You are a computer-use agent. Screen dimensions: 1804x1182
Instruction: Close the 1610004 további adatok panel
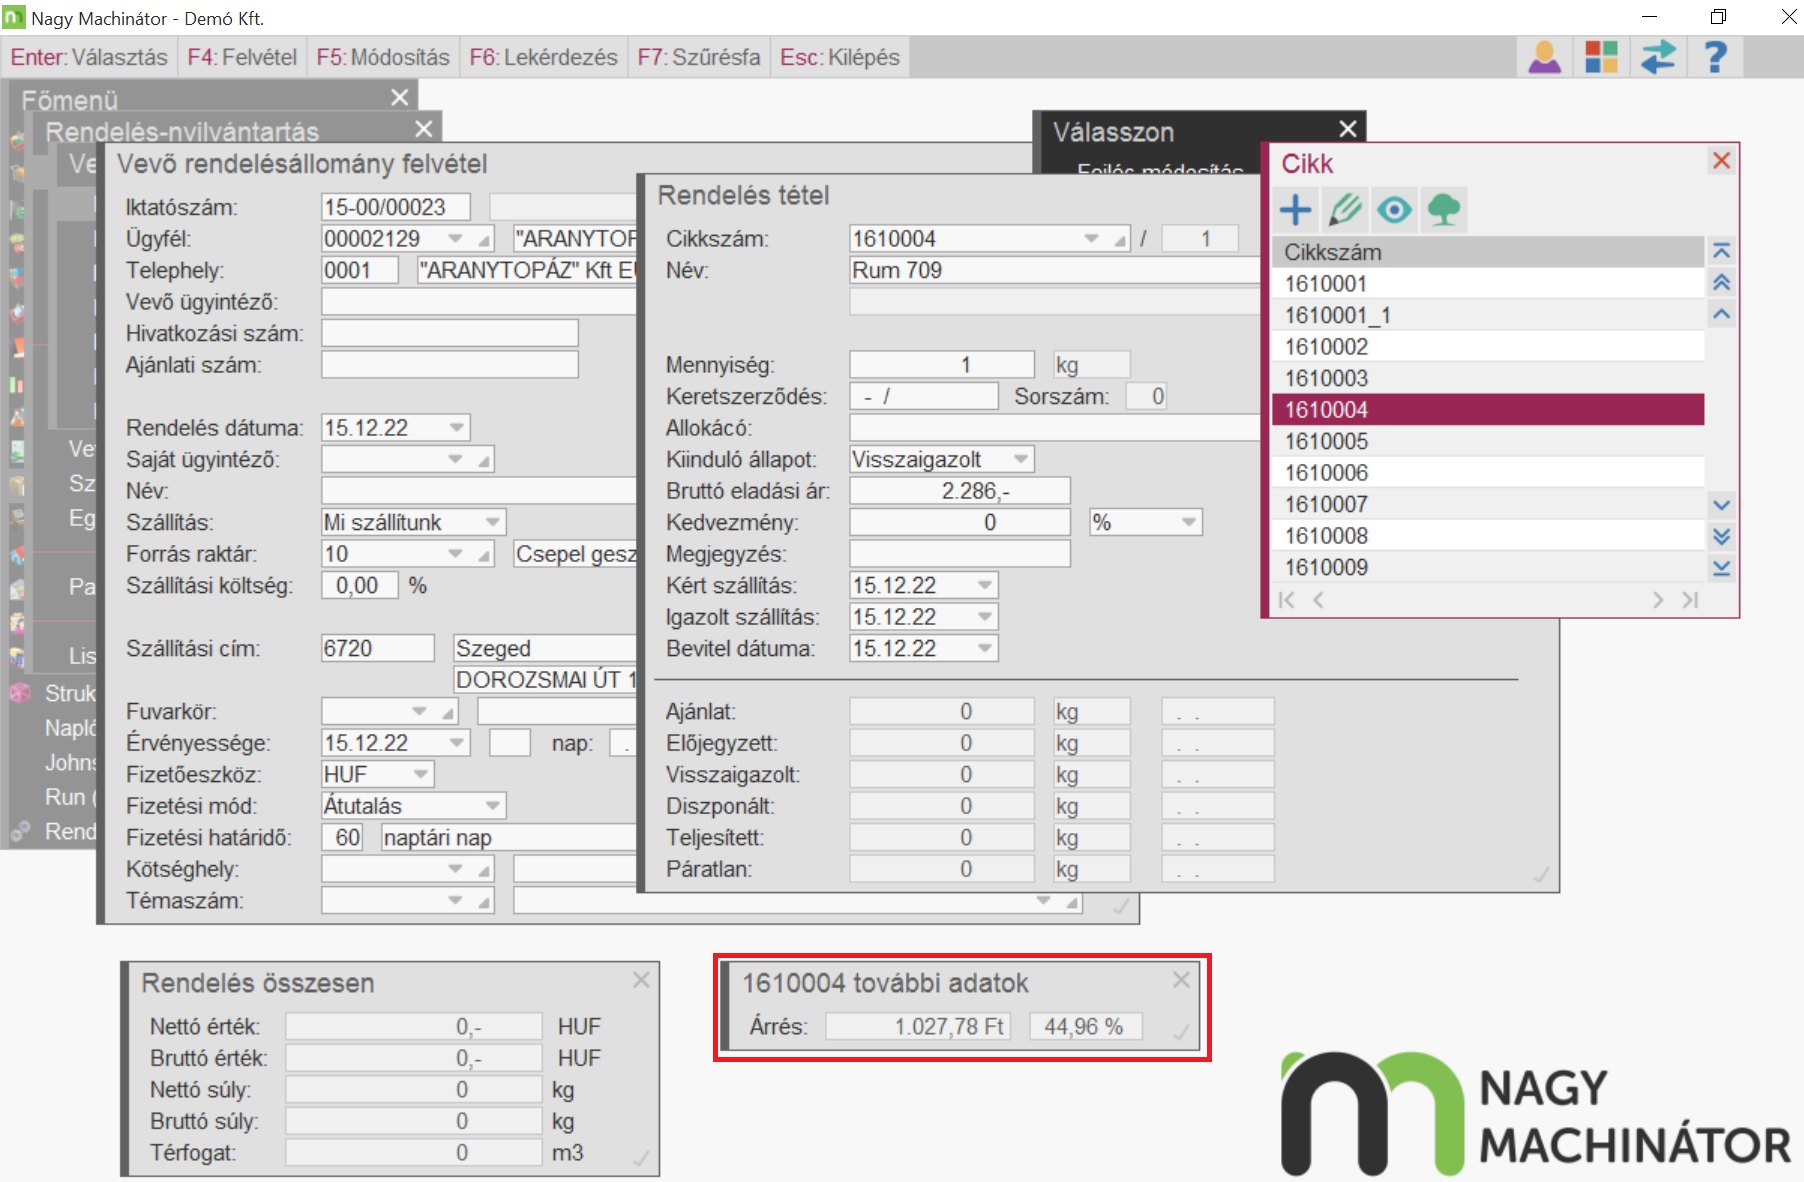(x=1181, y=980)
